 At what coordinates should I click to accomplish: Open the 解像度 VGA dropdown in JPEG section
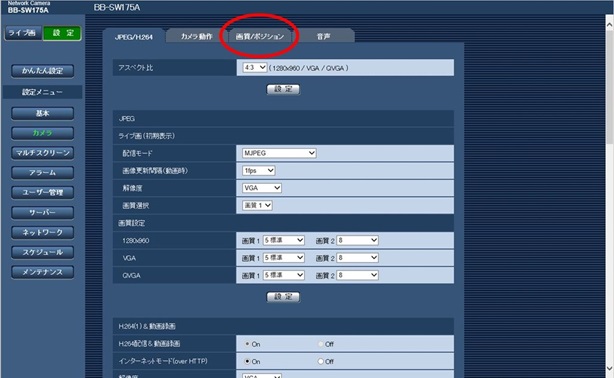(x=262, y=188)
